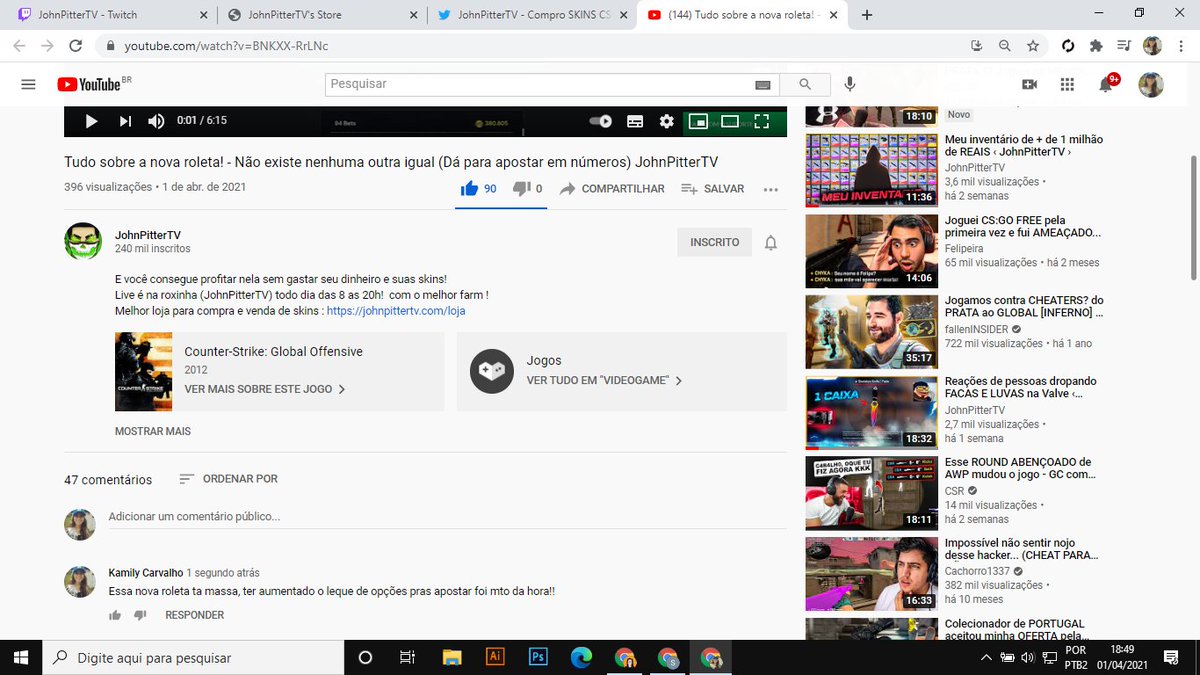The width and height of the screenshot is (1200, 675).
Task: Click the search magnifier button
Action: coord(805,85)
